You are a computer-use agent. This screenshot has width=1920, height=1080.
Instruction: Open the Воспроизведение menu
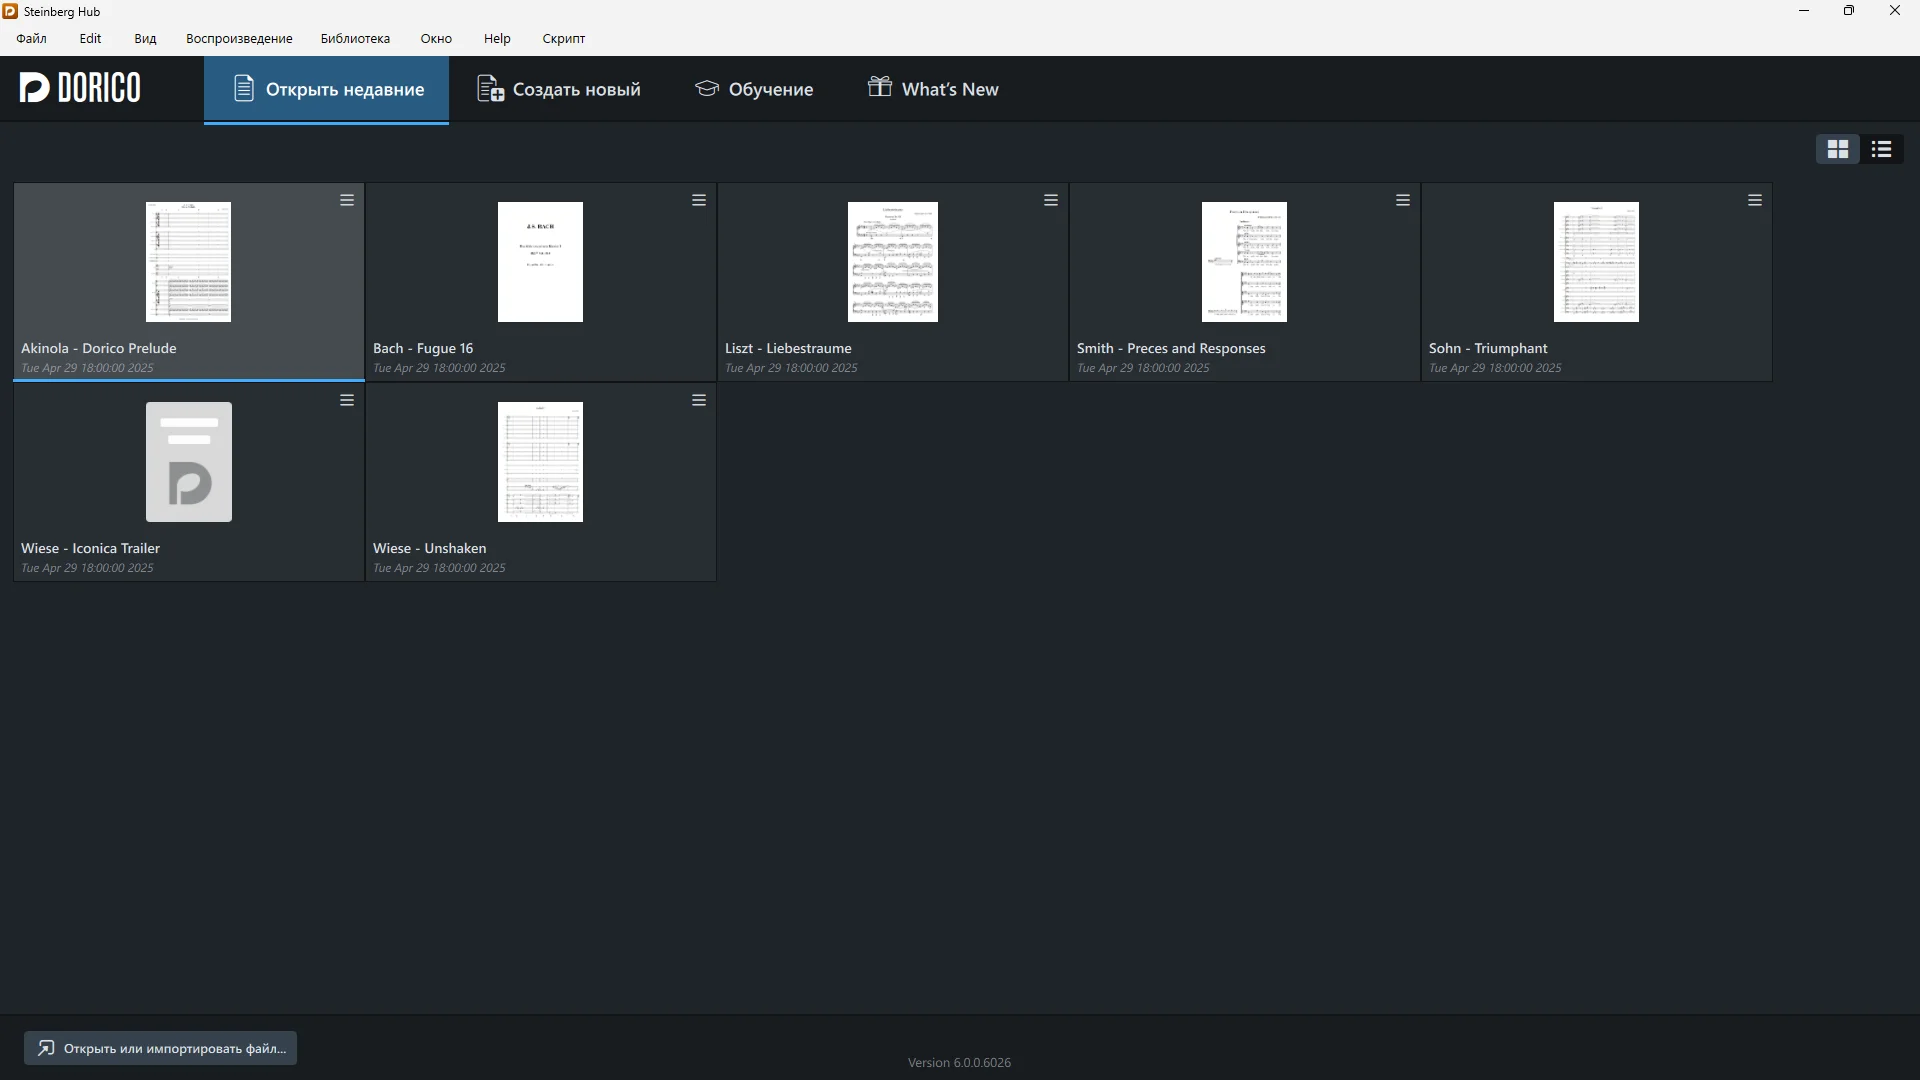[239, 38]
